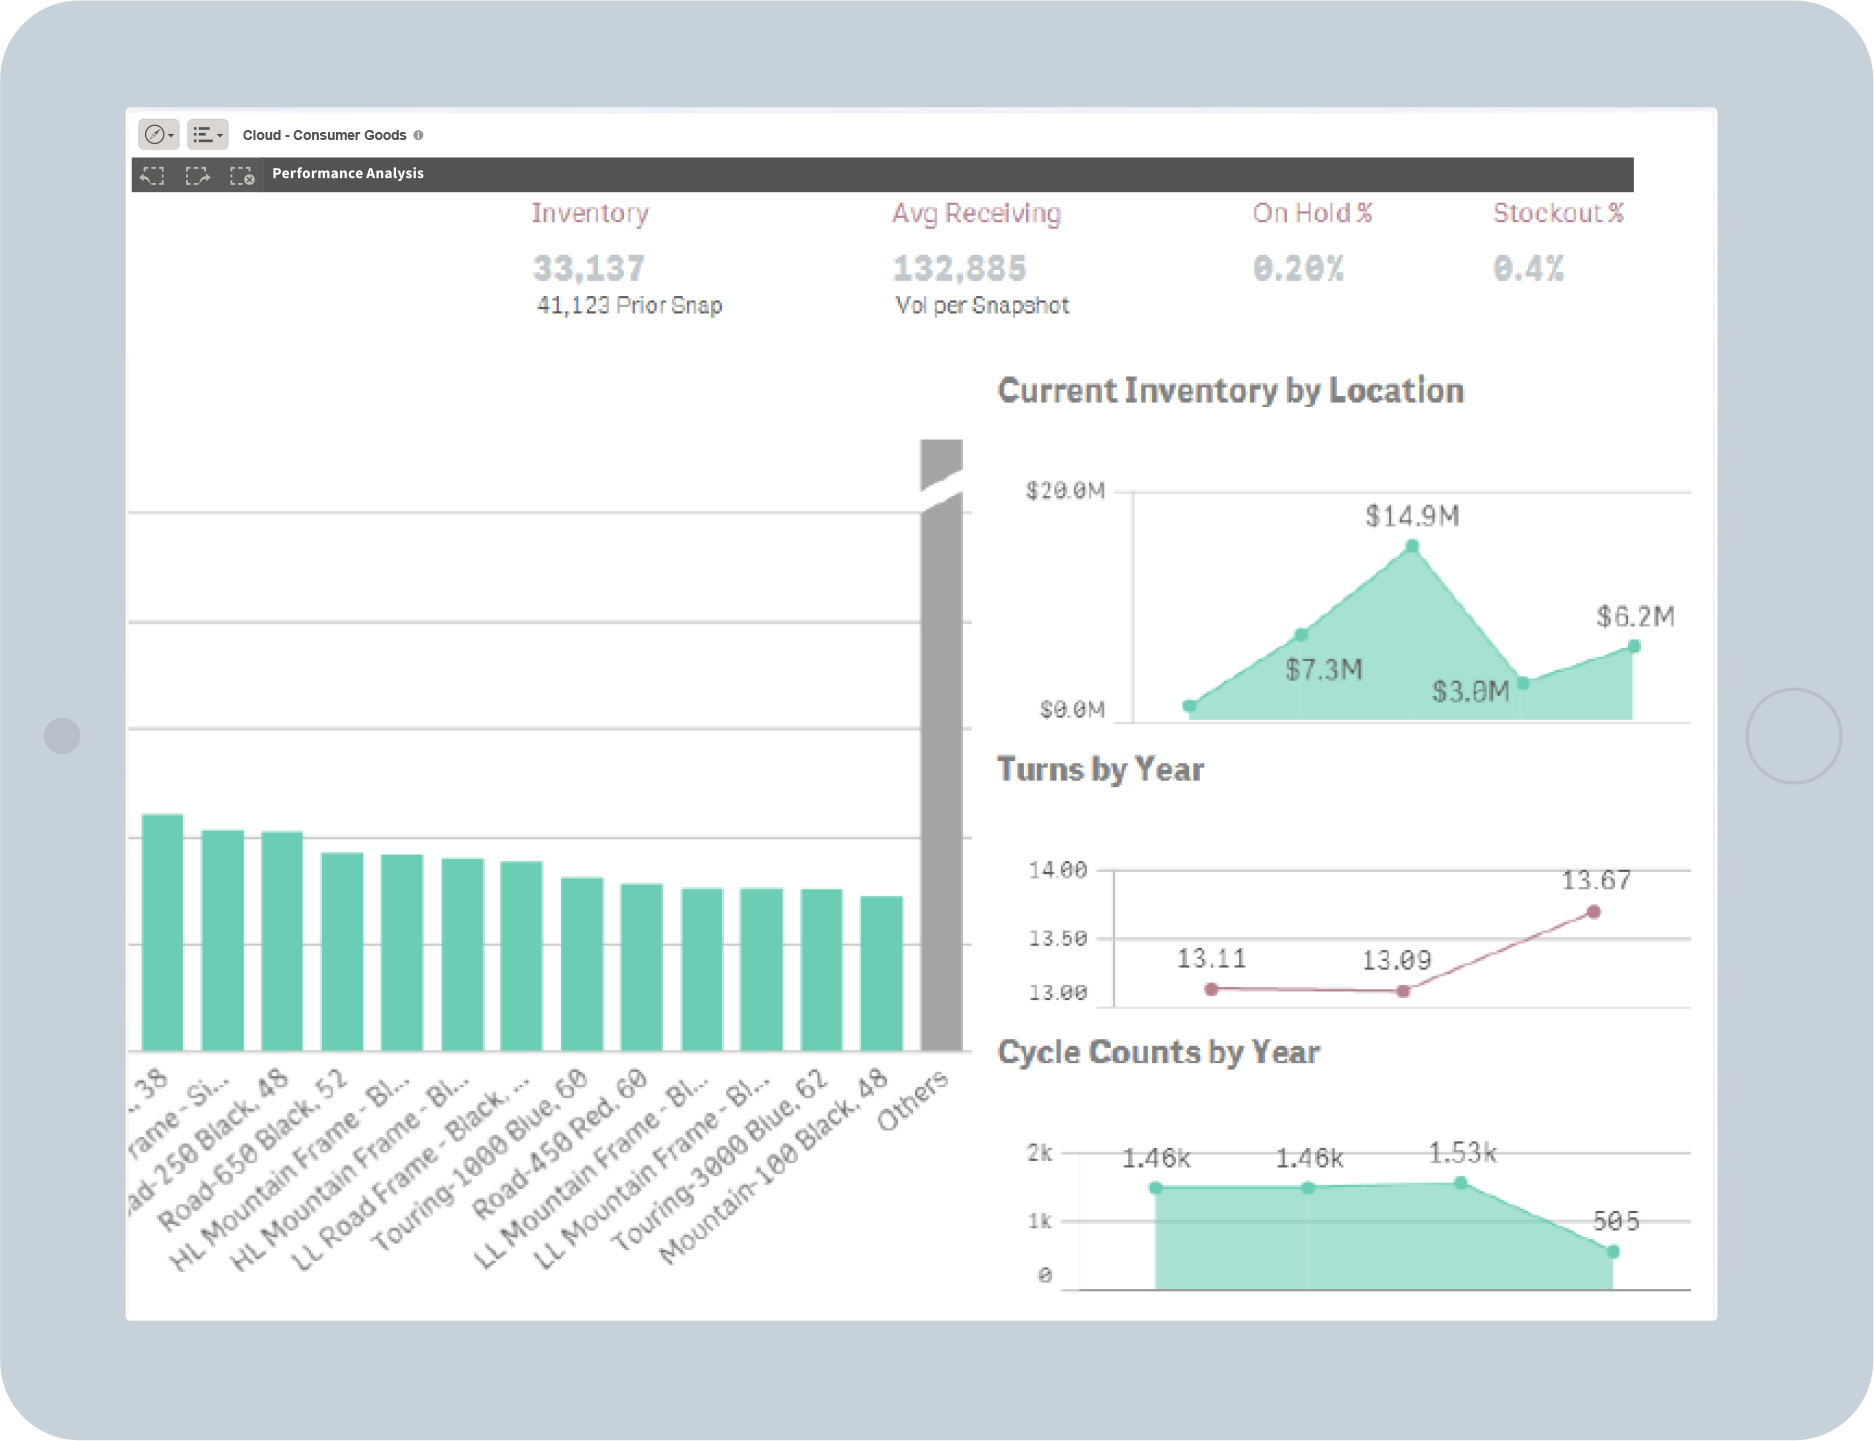Click the Turns by Year title

[1100, 769]
